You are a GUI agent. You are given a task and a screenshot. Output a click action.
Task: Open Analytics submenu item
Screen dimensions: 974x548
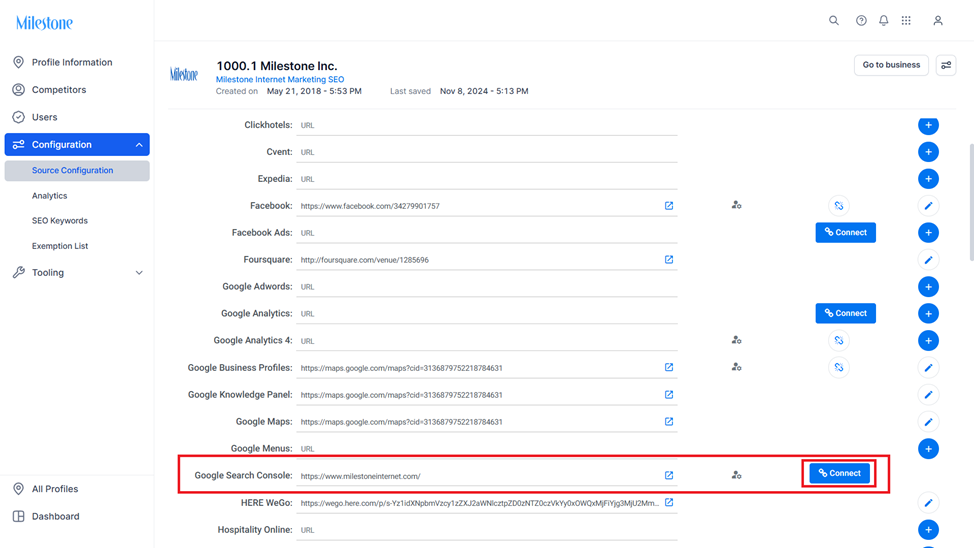(50, 196)
